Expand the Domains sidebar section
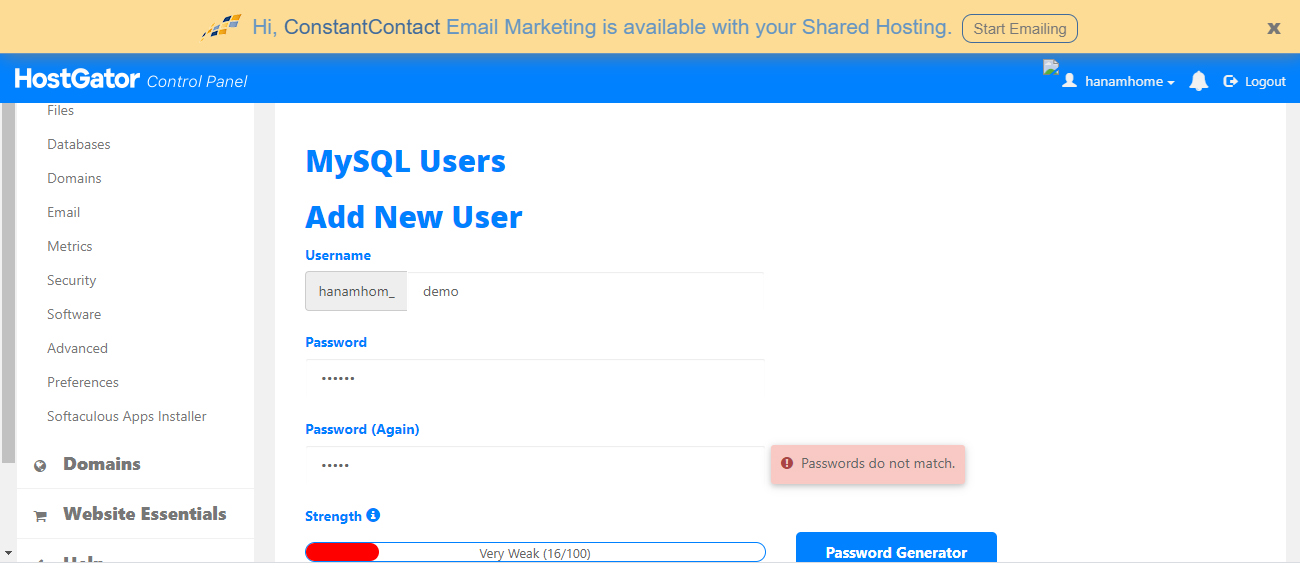Screen dimensions: 1300x570 (x=102, y=464)
